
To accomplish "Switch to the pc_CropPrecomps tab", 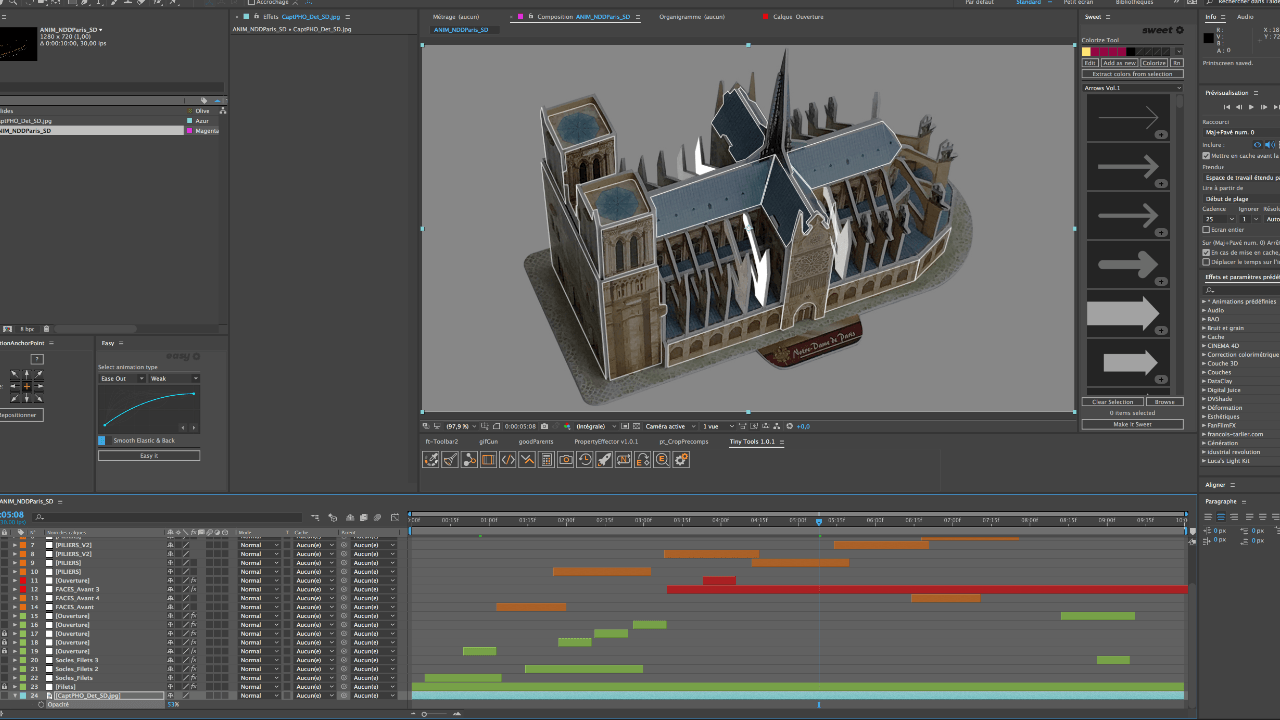I will [684, 441].
